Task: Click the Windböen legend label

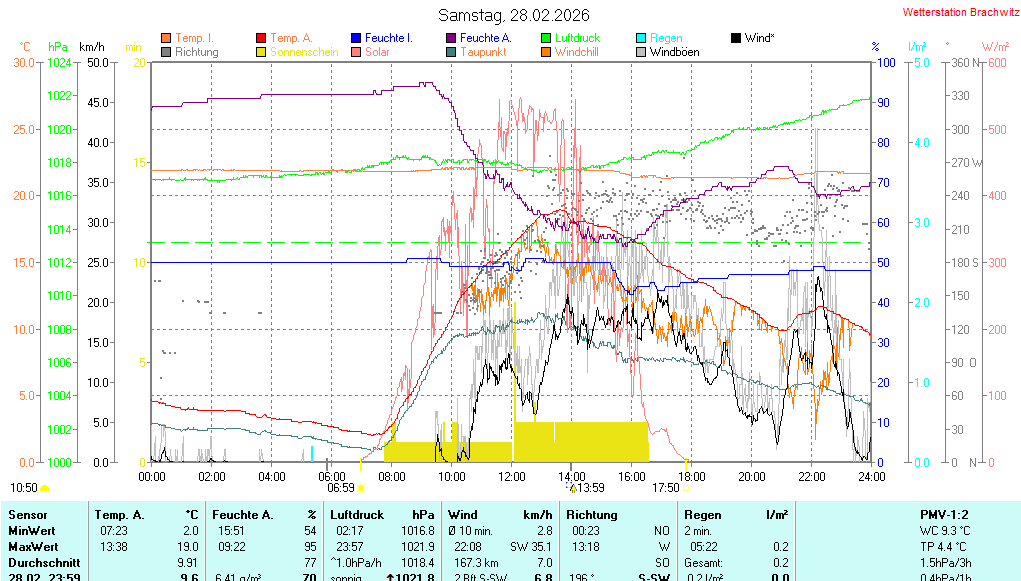Action: 675,52
